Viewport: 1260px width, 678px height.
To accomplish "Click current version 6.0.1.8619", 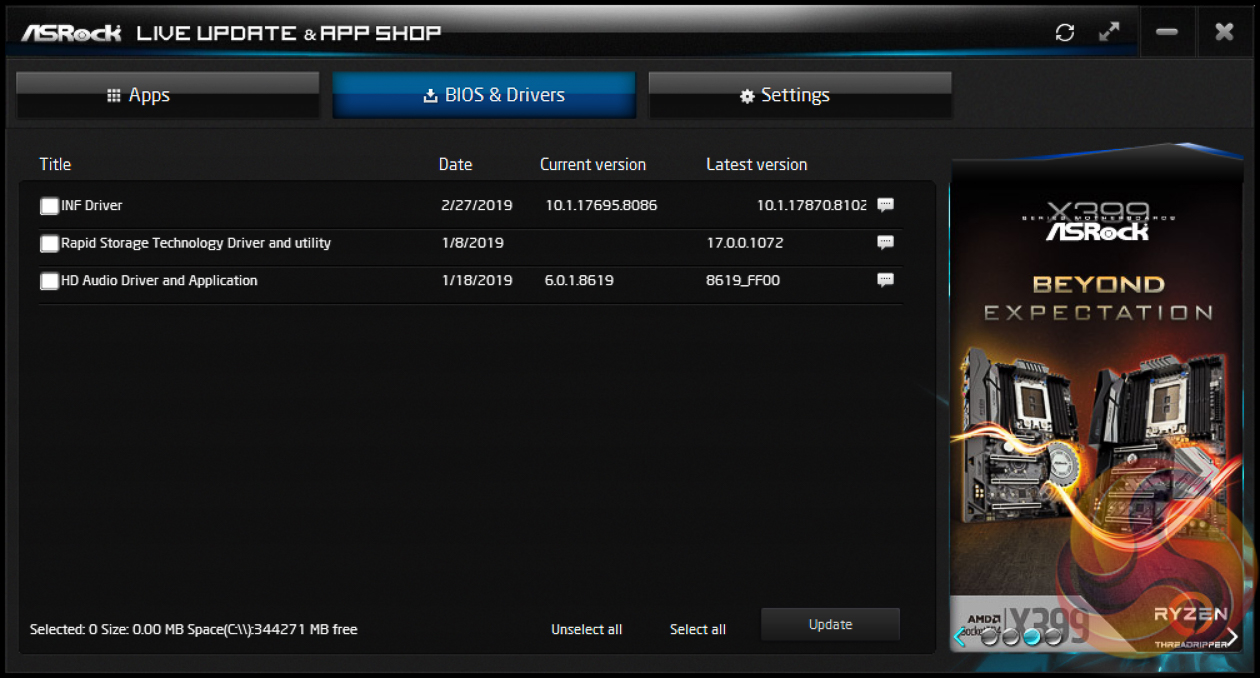I will 579,281.
